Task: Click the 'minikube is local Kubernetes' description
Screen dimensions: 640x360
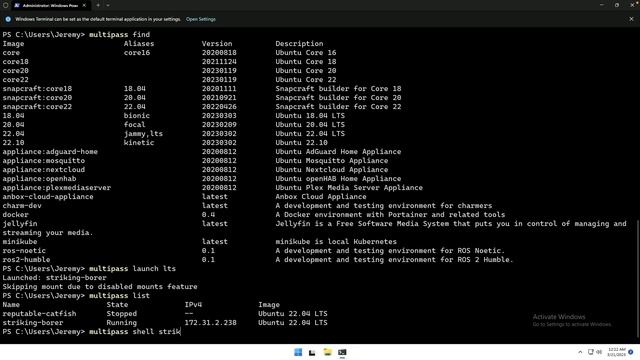Action: tap(336, 242)
